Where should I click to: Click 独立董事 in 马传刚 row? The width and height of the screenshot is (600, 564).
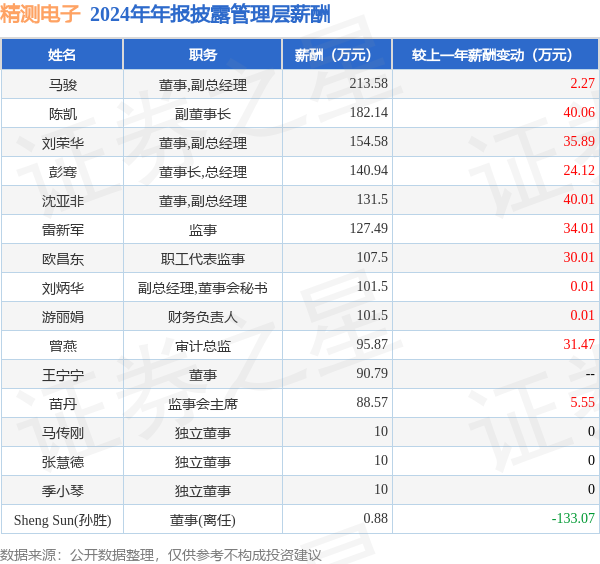(202, 433)
